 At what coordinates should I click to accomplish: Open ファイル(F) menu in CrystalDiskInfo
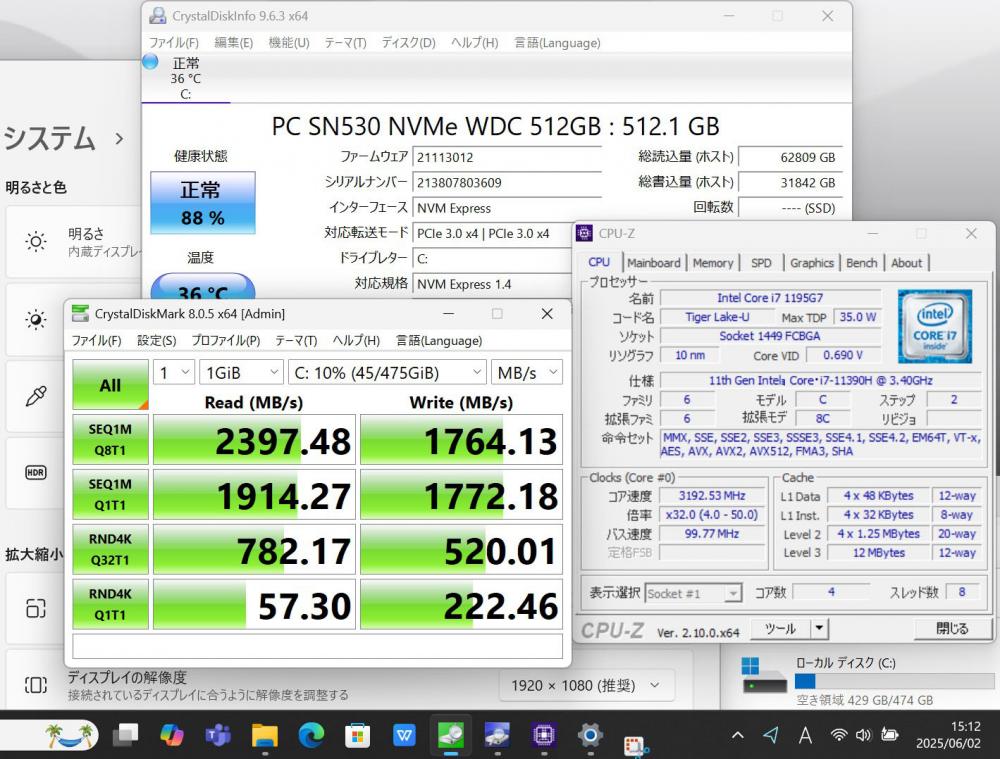point(173,43)
